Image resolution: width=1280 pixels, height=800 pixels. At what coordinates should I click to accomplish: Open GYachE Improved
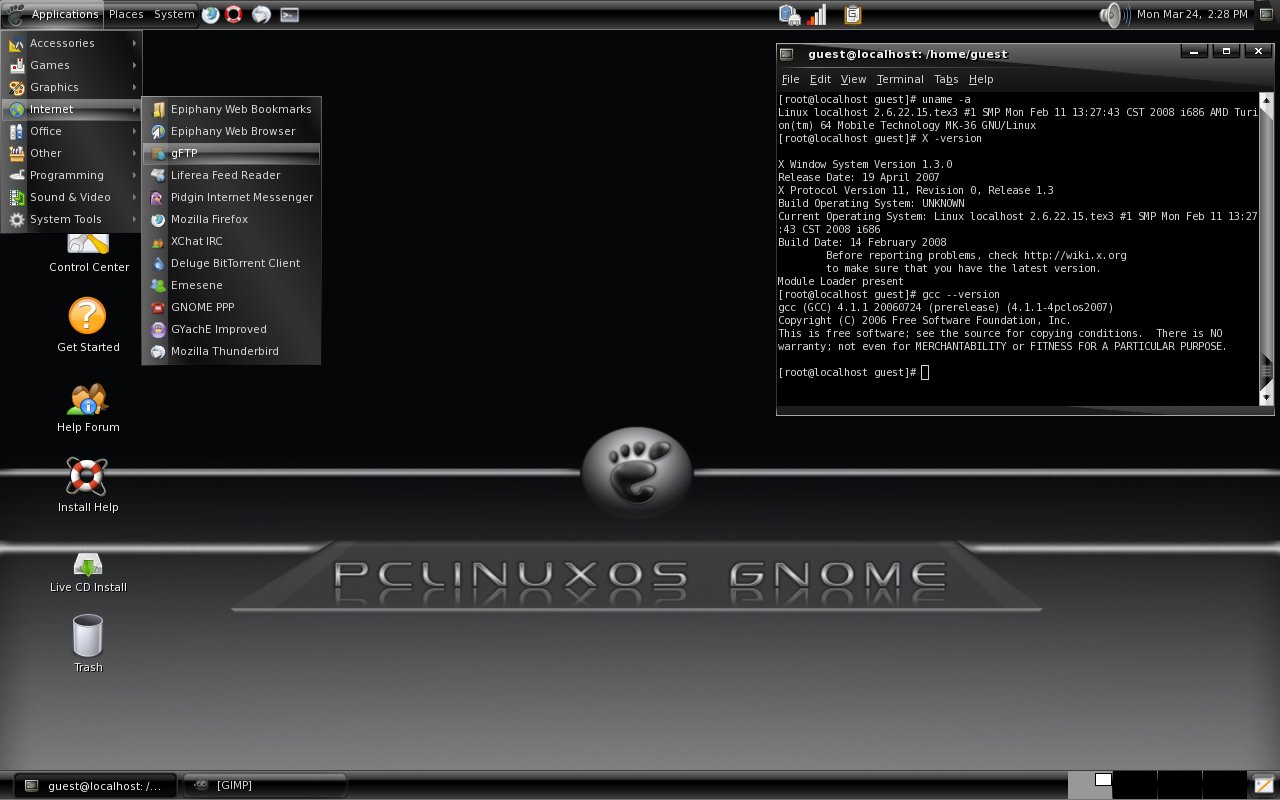pos(231,329)
